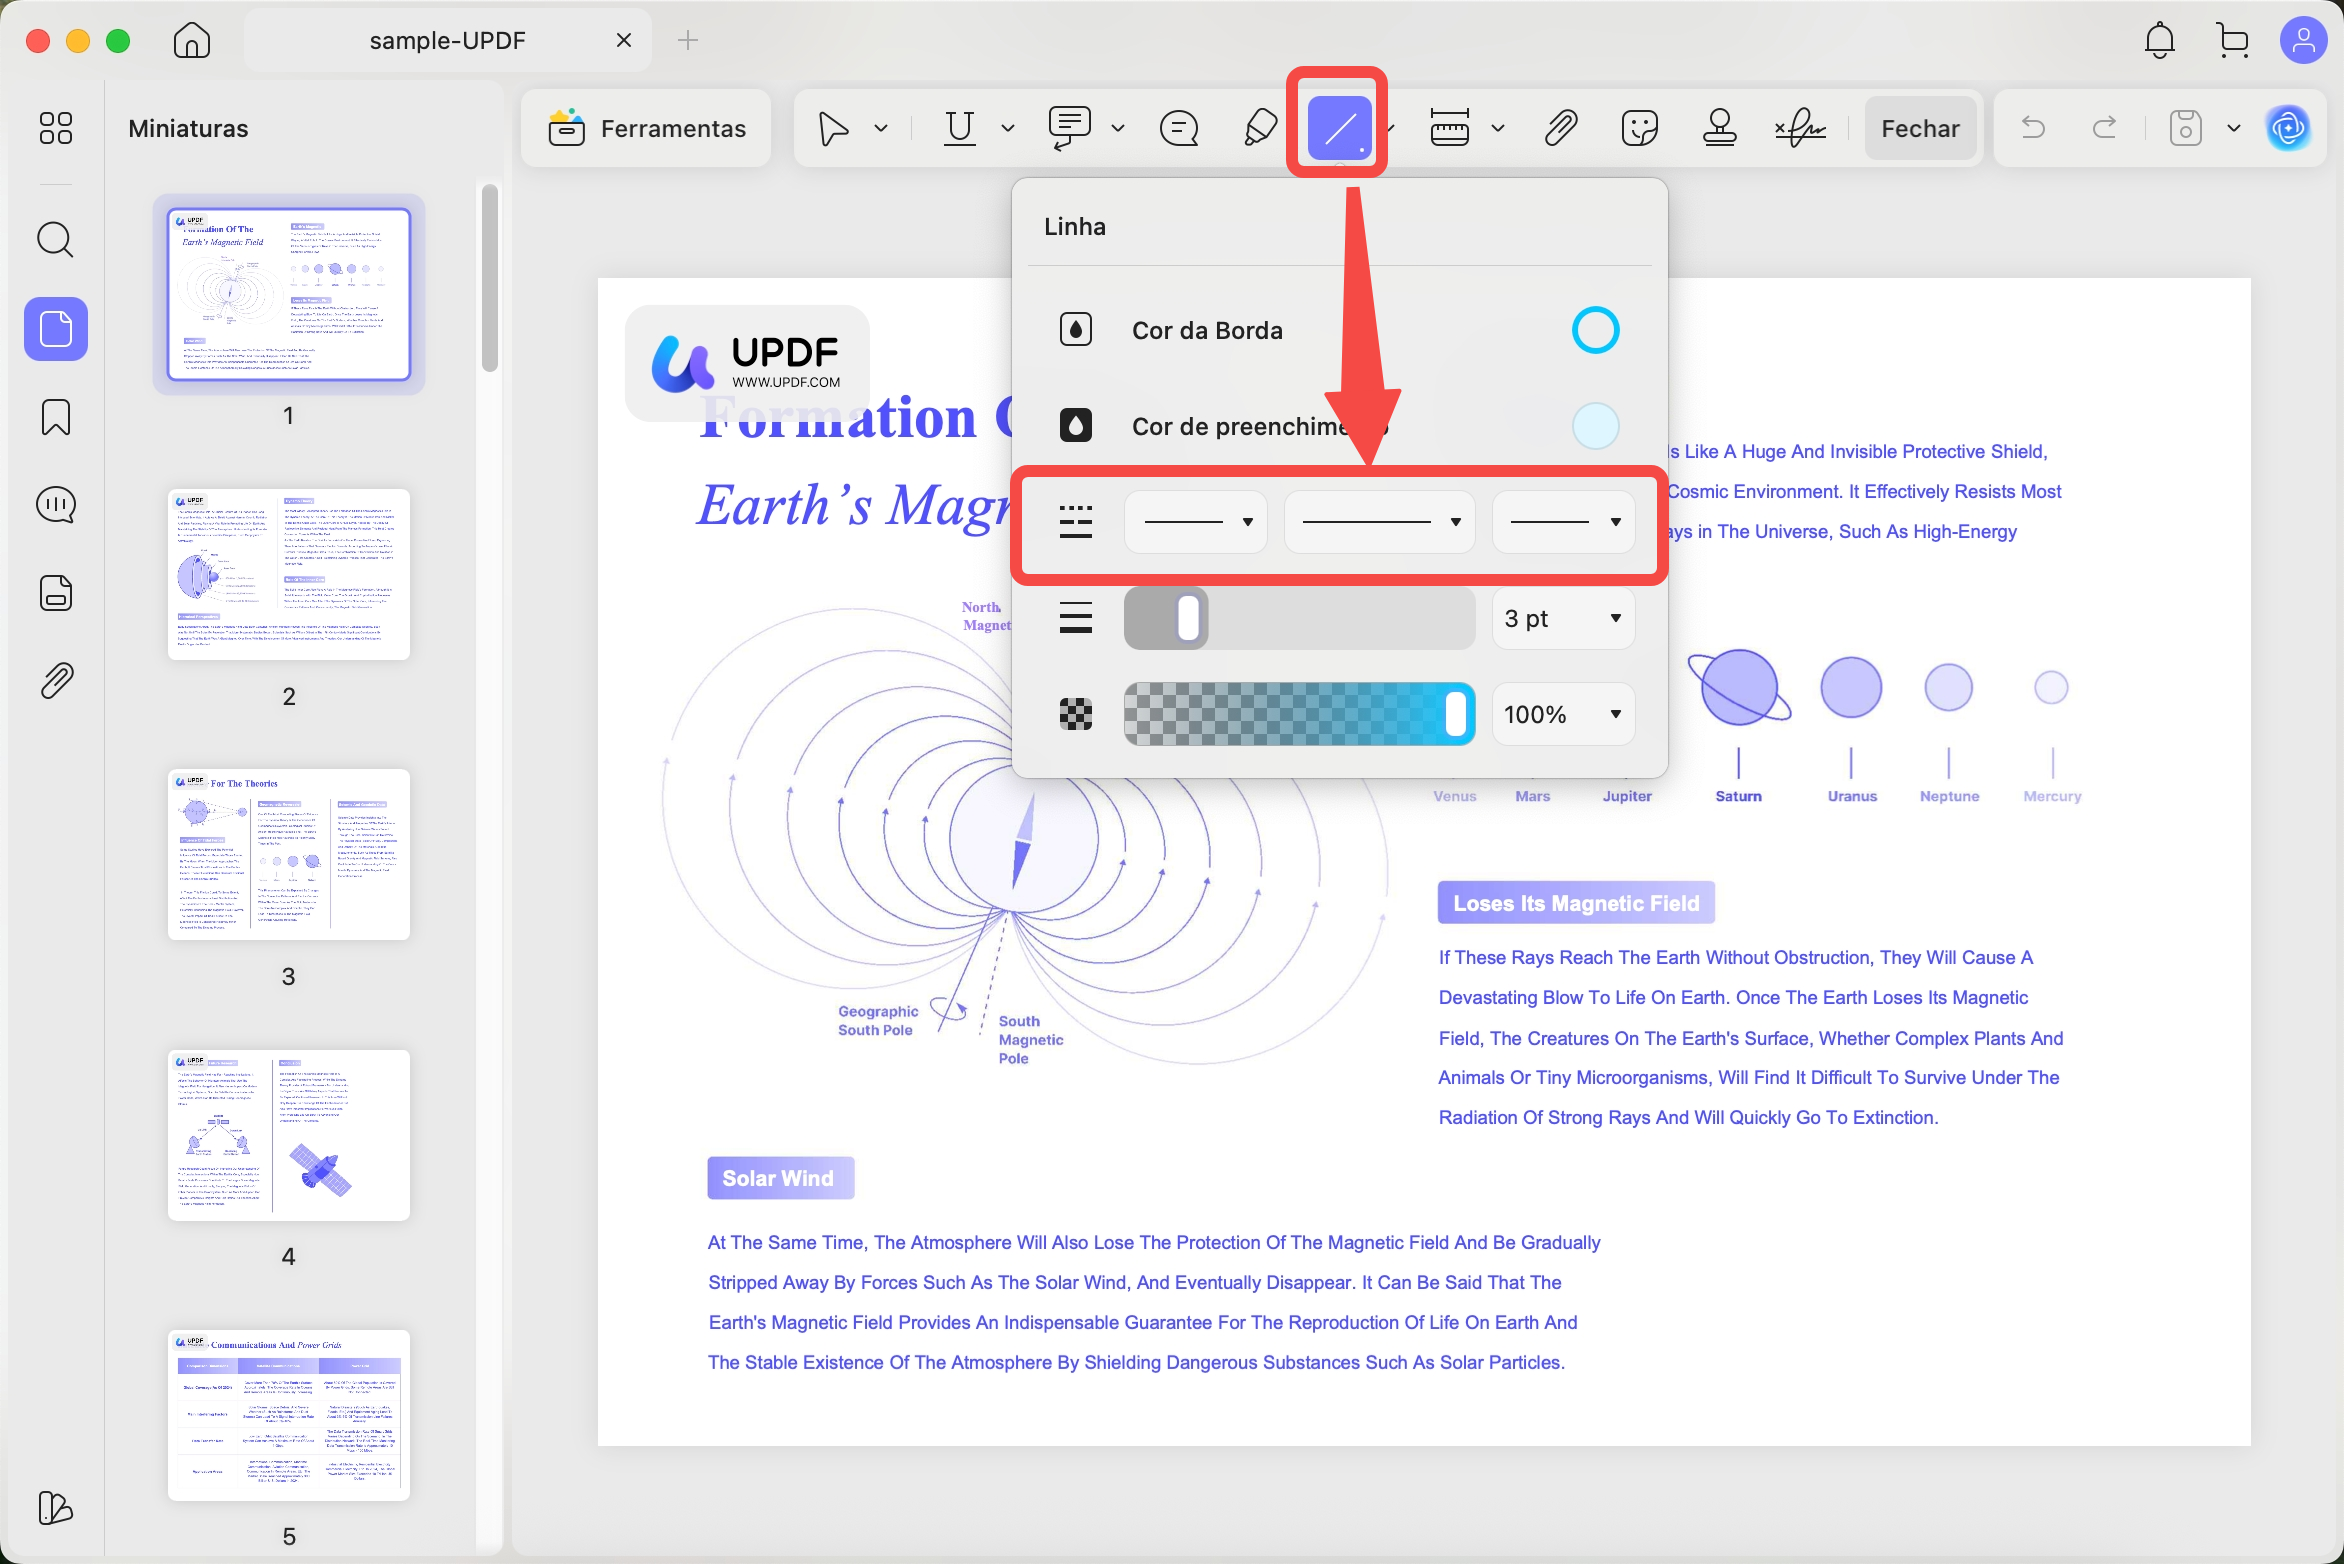Viewport: 2344px width, 1564px height.
Task: Select the Signature tool
Action: click(1799, 128)
